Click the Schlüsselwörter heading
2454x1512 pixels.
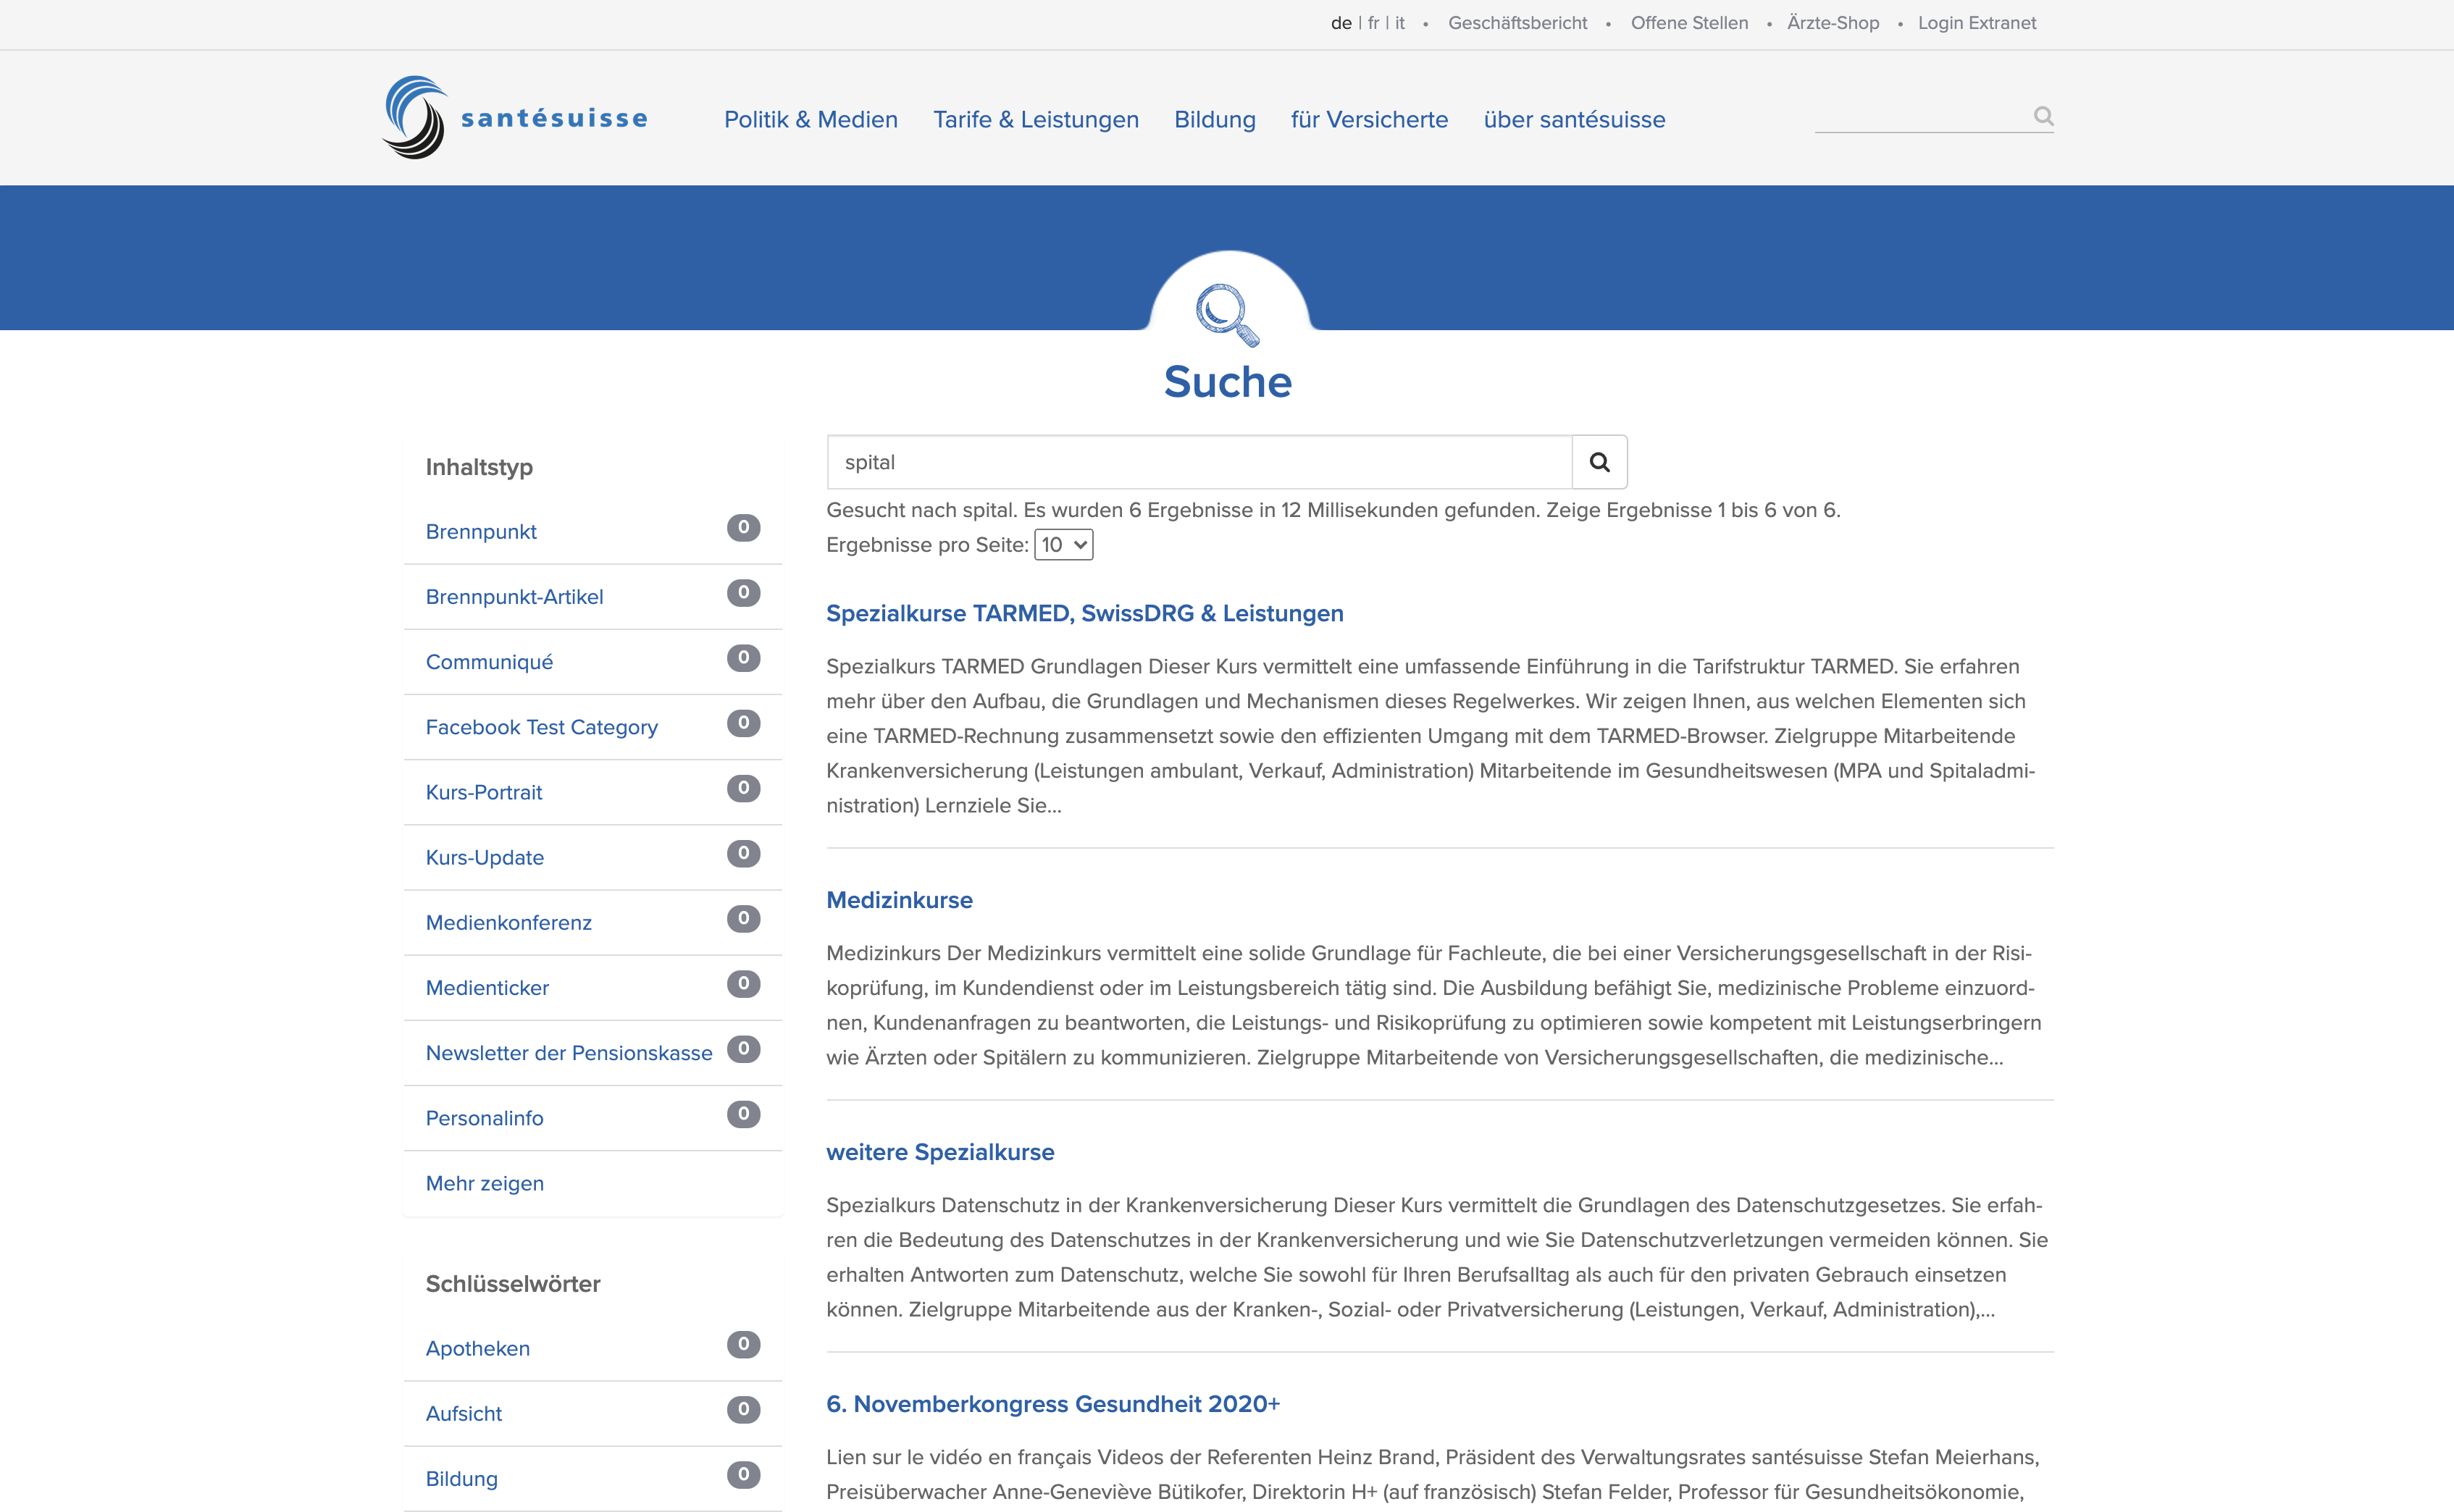[x=513, y=1283]
